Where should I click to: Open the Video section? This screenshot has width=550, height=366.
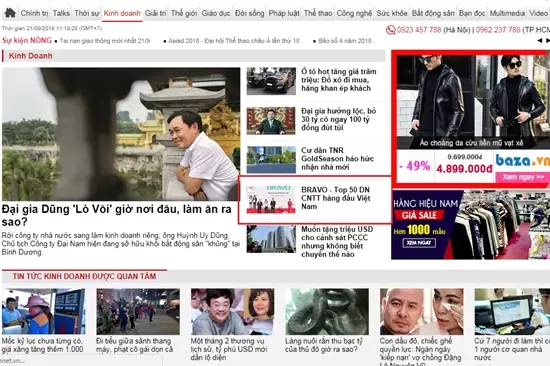pyautogui.click(x=538, y=13)
